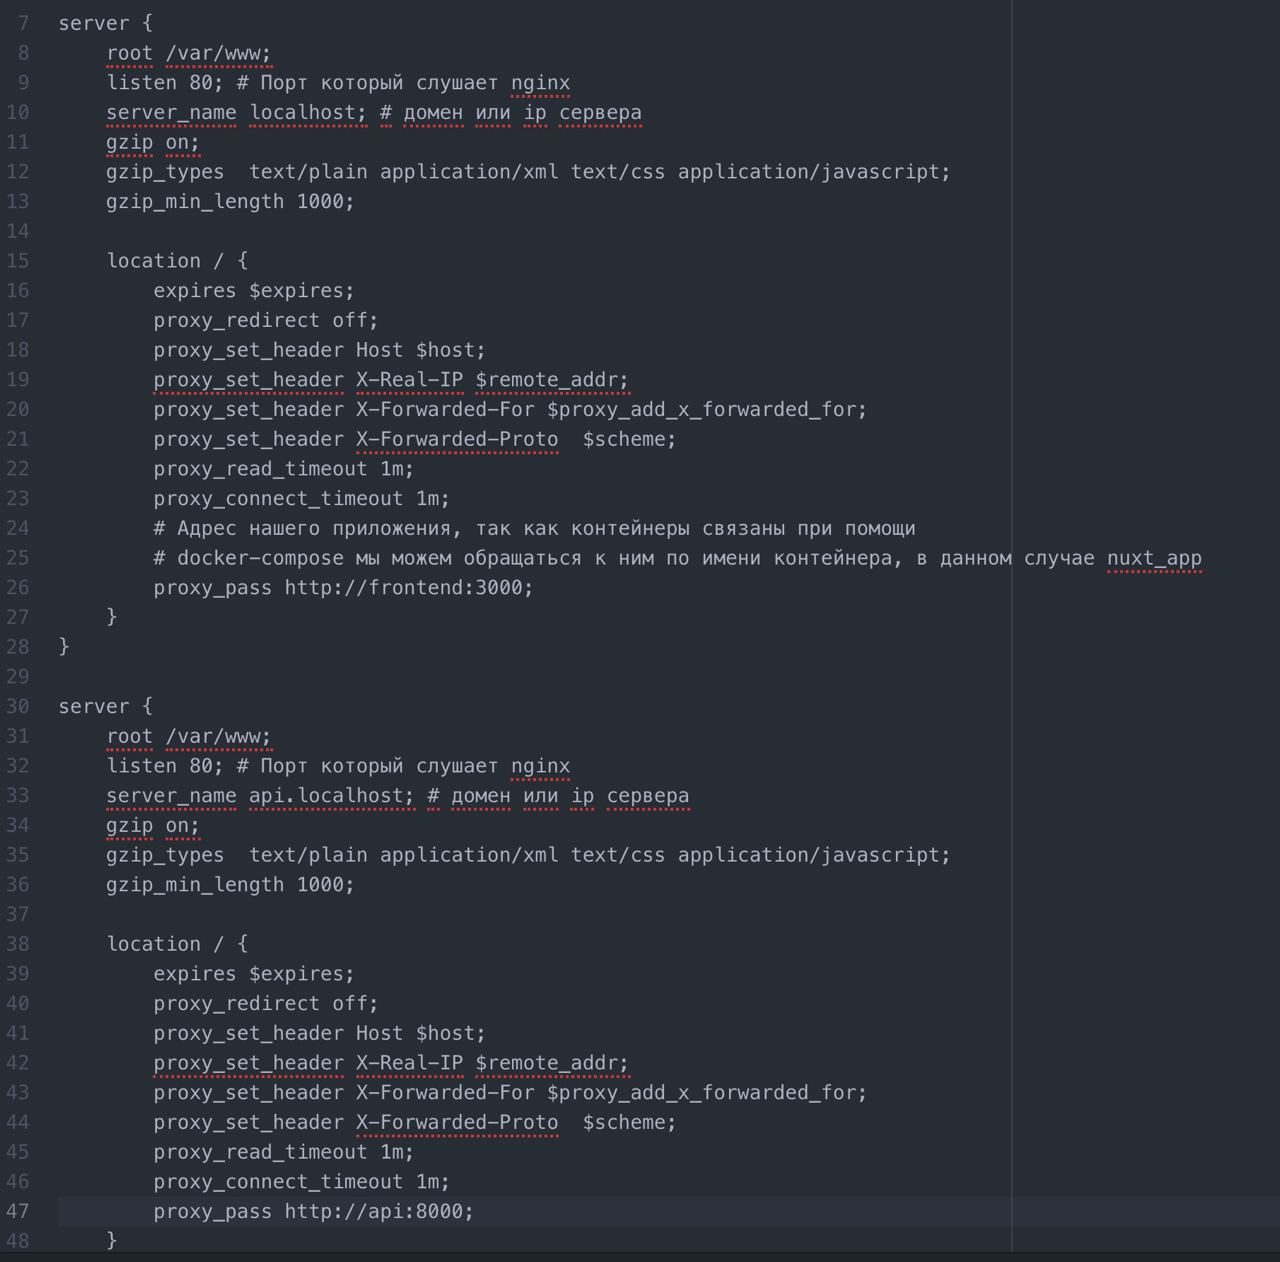This screenshot has height=1262, width=1280.
Task: Click line number 47 in the gutter
Action: coord(18,1211)
